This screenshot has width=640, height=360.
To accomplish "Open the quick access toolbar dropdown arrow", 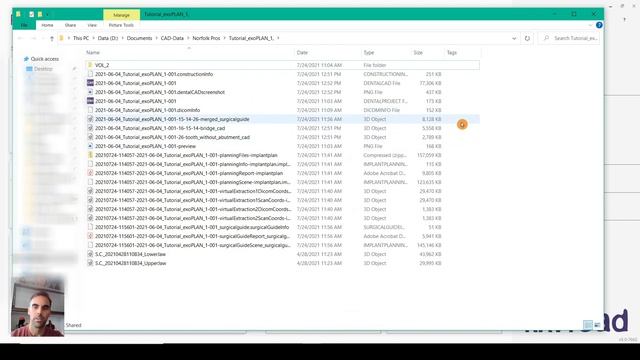I will click(48, 15).
